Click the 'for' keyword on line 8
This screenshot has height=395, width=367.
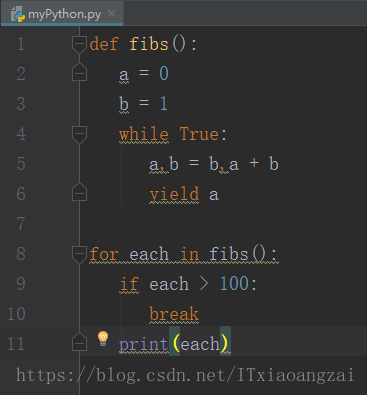click(104, 254)
